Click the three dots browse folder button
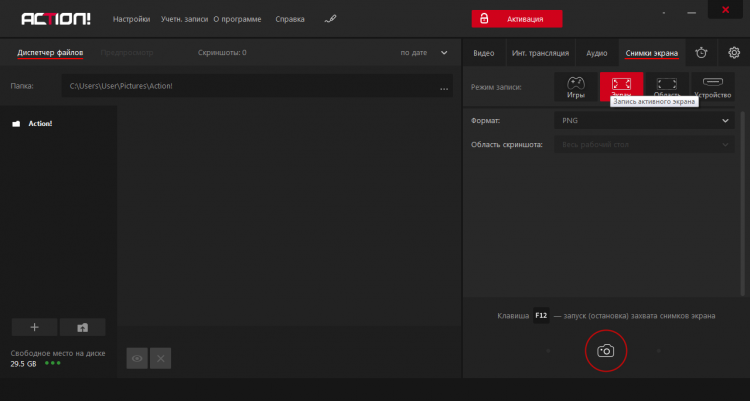Image resolution: width=750 pixels, height=401 pixels. tap(444, 88)
